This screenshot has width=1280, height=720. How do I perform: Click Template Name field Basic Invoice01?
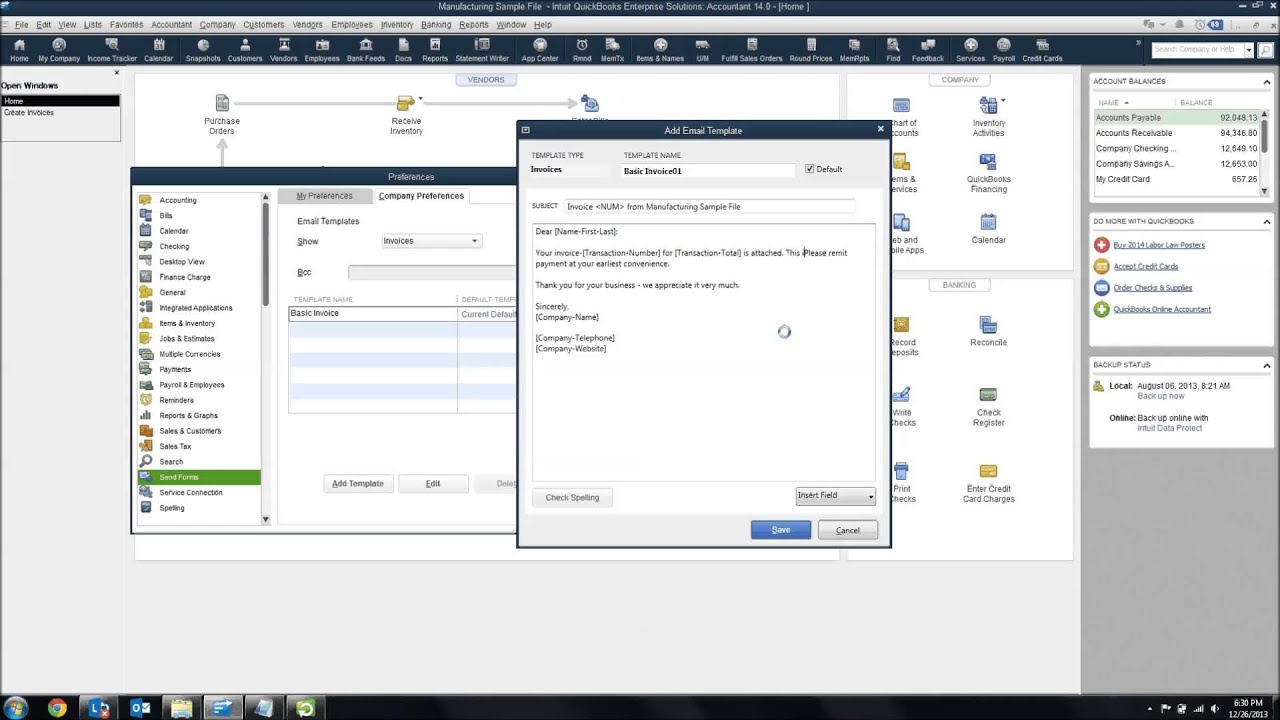(x=710, y=171)
